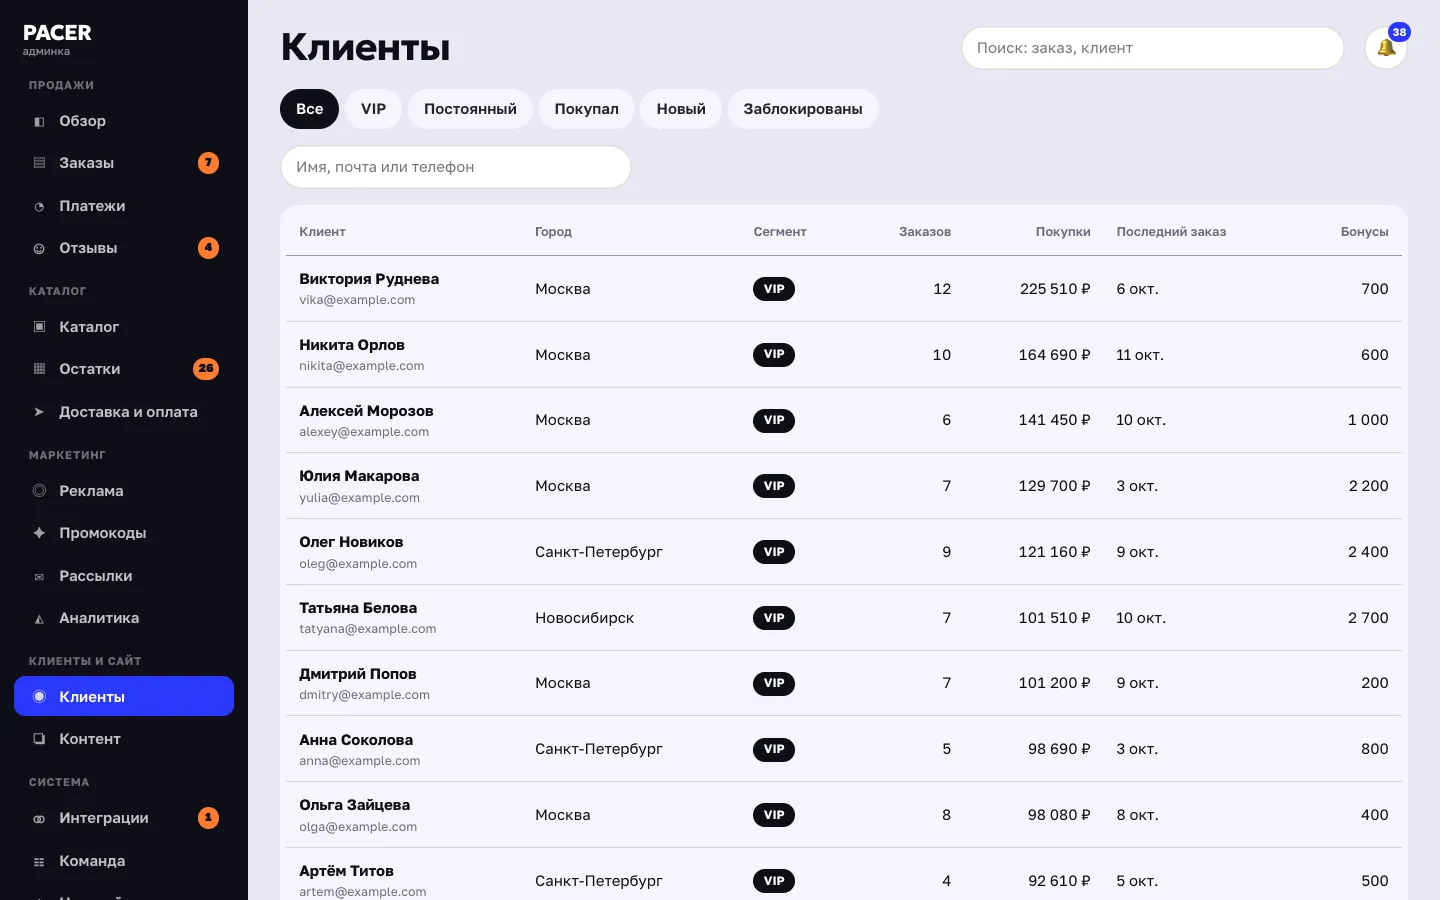The image size is (1440, 900).
Task: Click the Клиенты sidebar icon
Action: 39,697
